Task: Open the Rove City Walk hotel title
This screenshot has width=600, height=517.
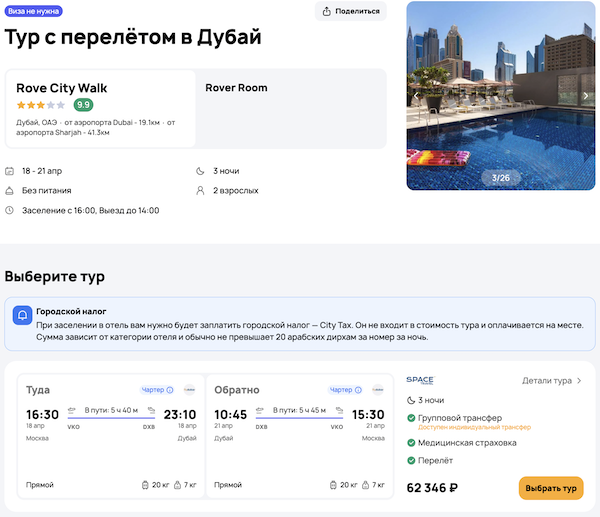Action: (61, 88)
